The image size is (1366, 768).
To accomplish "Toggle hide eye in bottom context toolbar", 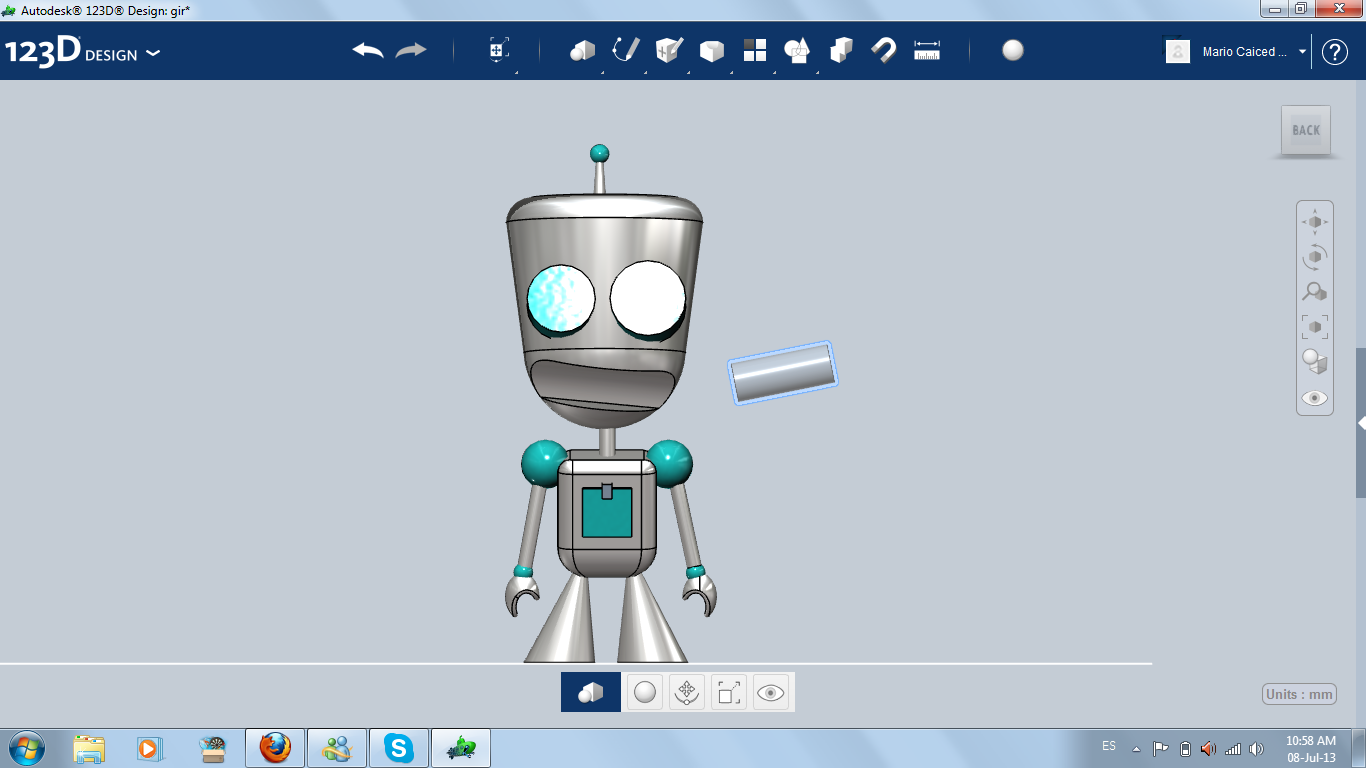I will [x=771, y=692].
